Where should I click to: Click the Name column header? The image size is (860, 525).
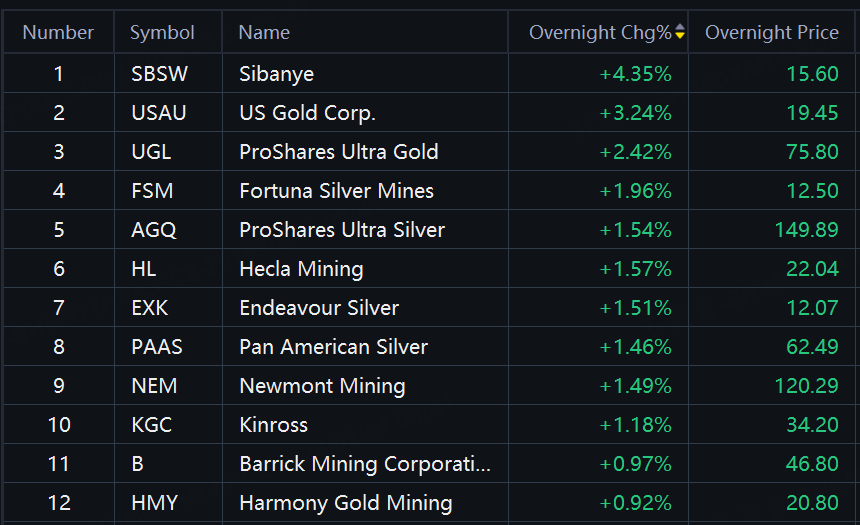pos(264,32)
